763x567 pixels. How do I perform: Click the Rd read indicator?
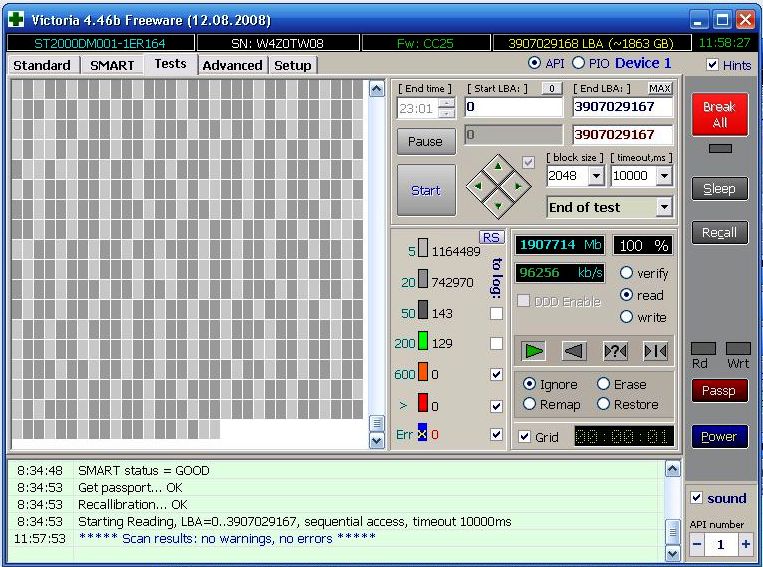coord(703,349)
